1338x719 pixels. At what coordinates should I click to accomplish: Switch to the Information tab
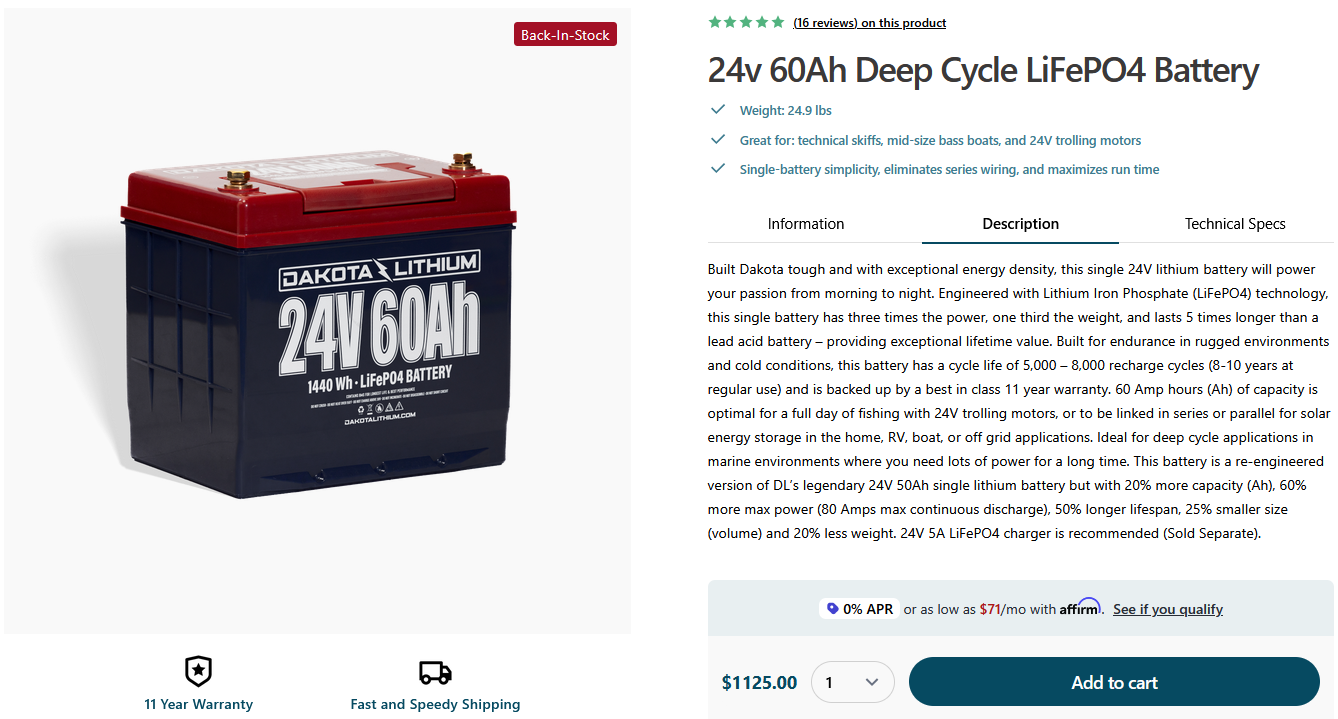click(x=806, y=224)
